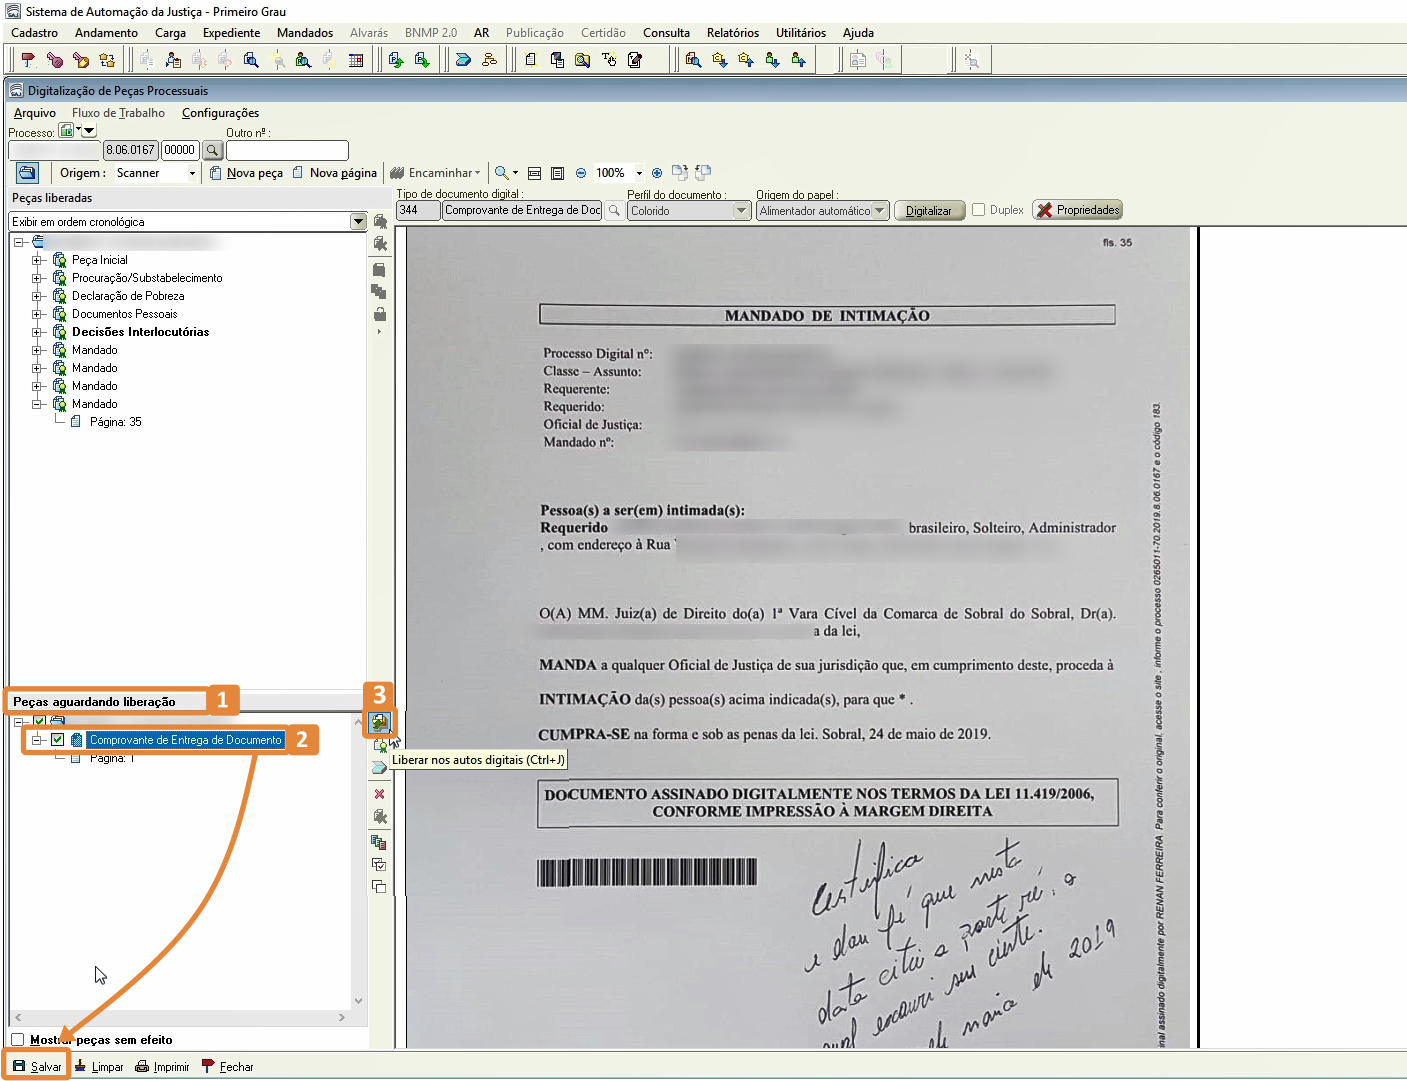Open the Origem Scanner dropdown
The height and width of the screenshot is (1081, 1407).
pos(193,173)
